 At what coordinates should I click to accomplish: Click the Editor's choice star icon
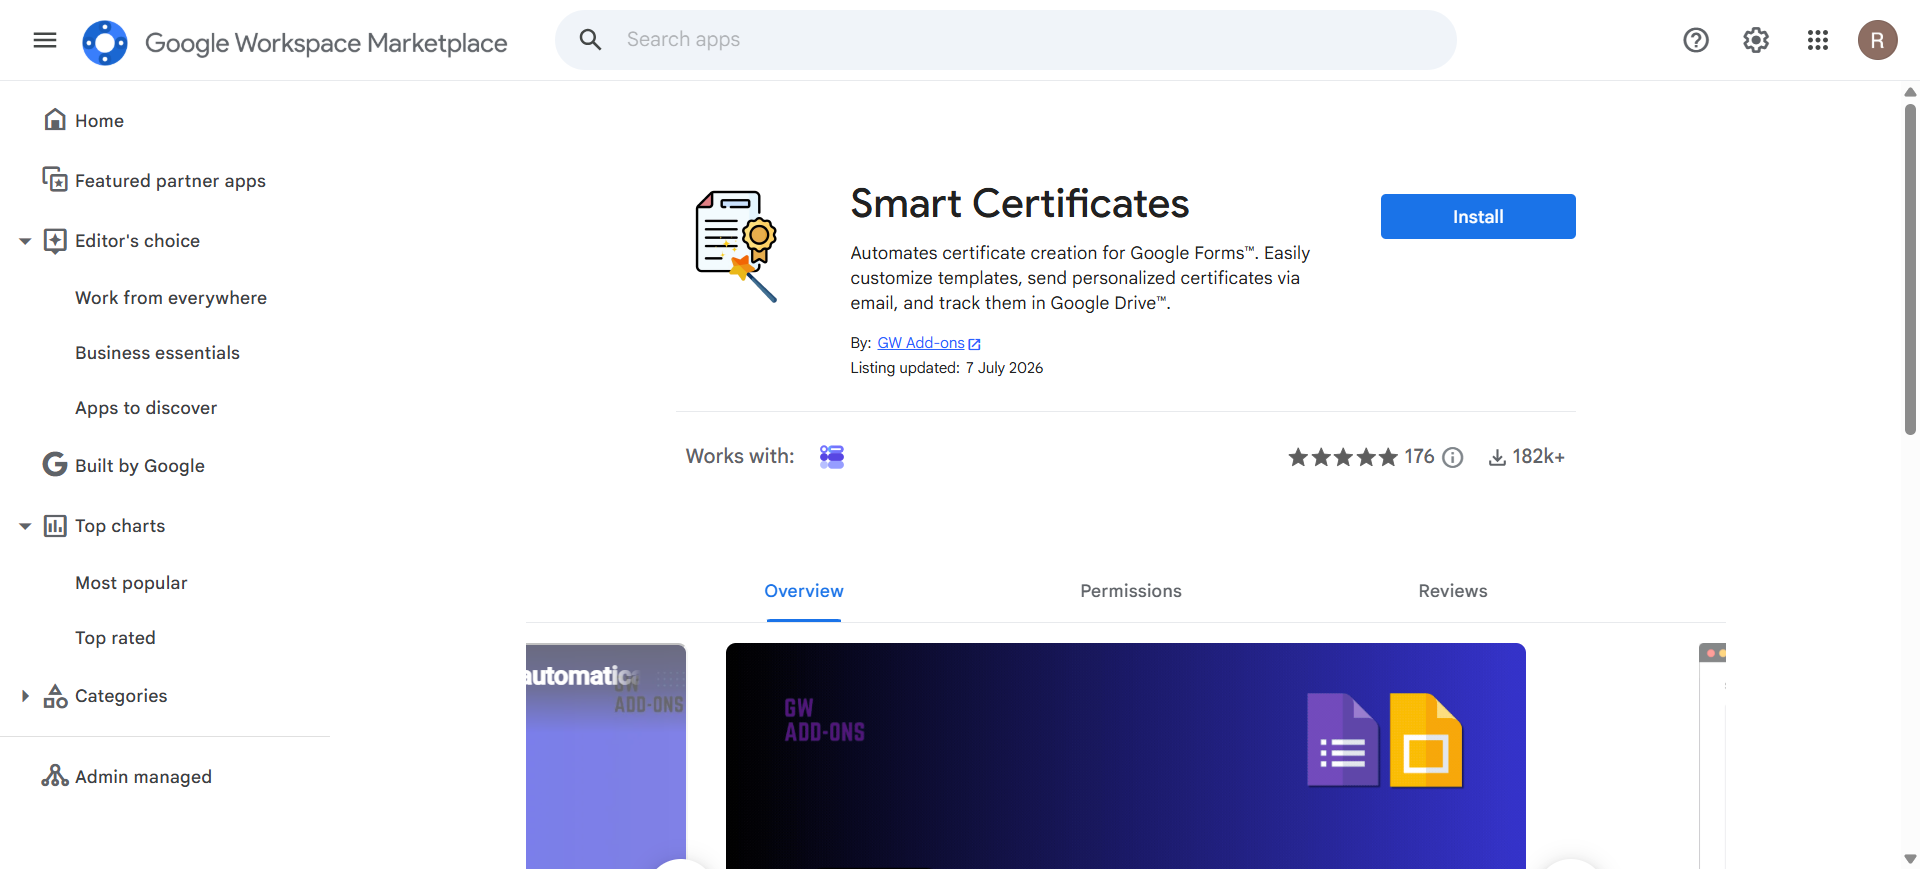[x=55, y=241]
